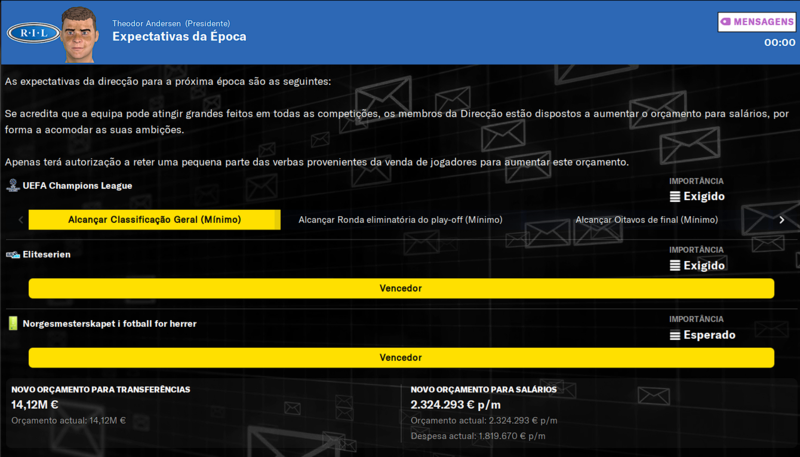This screenshot has width=800, height=457.
Task: Click 'NOVO ORÇAMENTO PARA TRANSFERÊNCIAS' label
Action: (101, 390)
